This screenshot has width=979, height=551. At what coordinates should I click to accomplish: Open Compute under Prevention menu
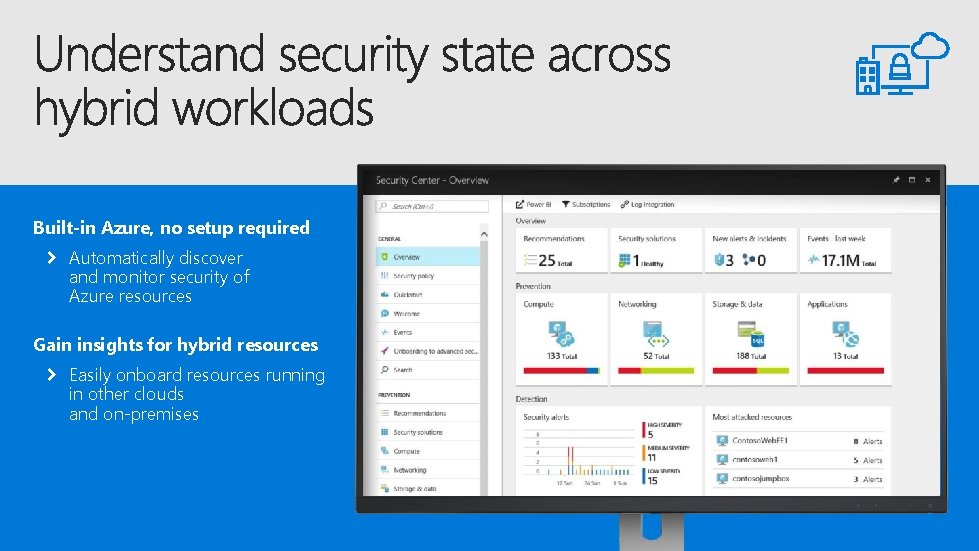pyautogui.click(x=428, y=451)
